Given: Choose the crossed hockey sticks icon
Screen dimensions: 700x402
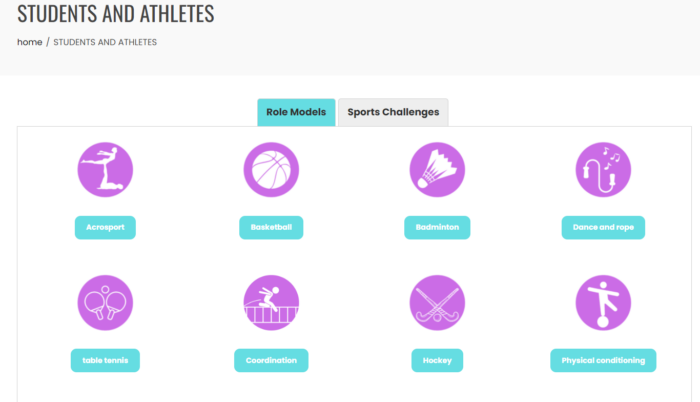Looking at the screenshot, I should 437,303.
